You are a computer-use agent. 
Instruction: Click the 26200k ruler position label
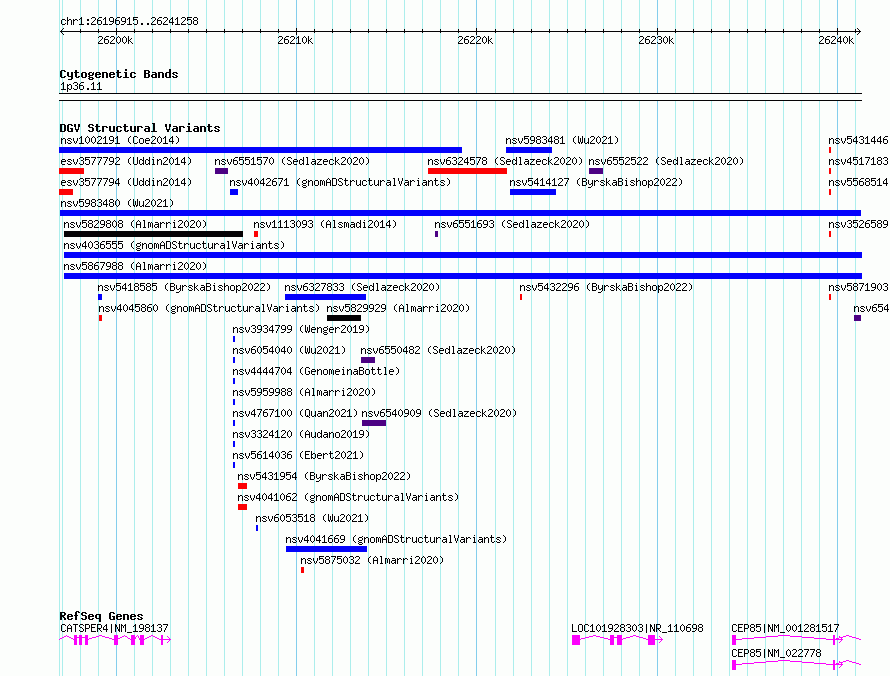[115, 40]
